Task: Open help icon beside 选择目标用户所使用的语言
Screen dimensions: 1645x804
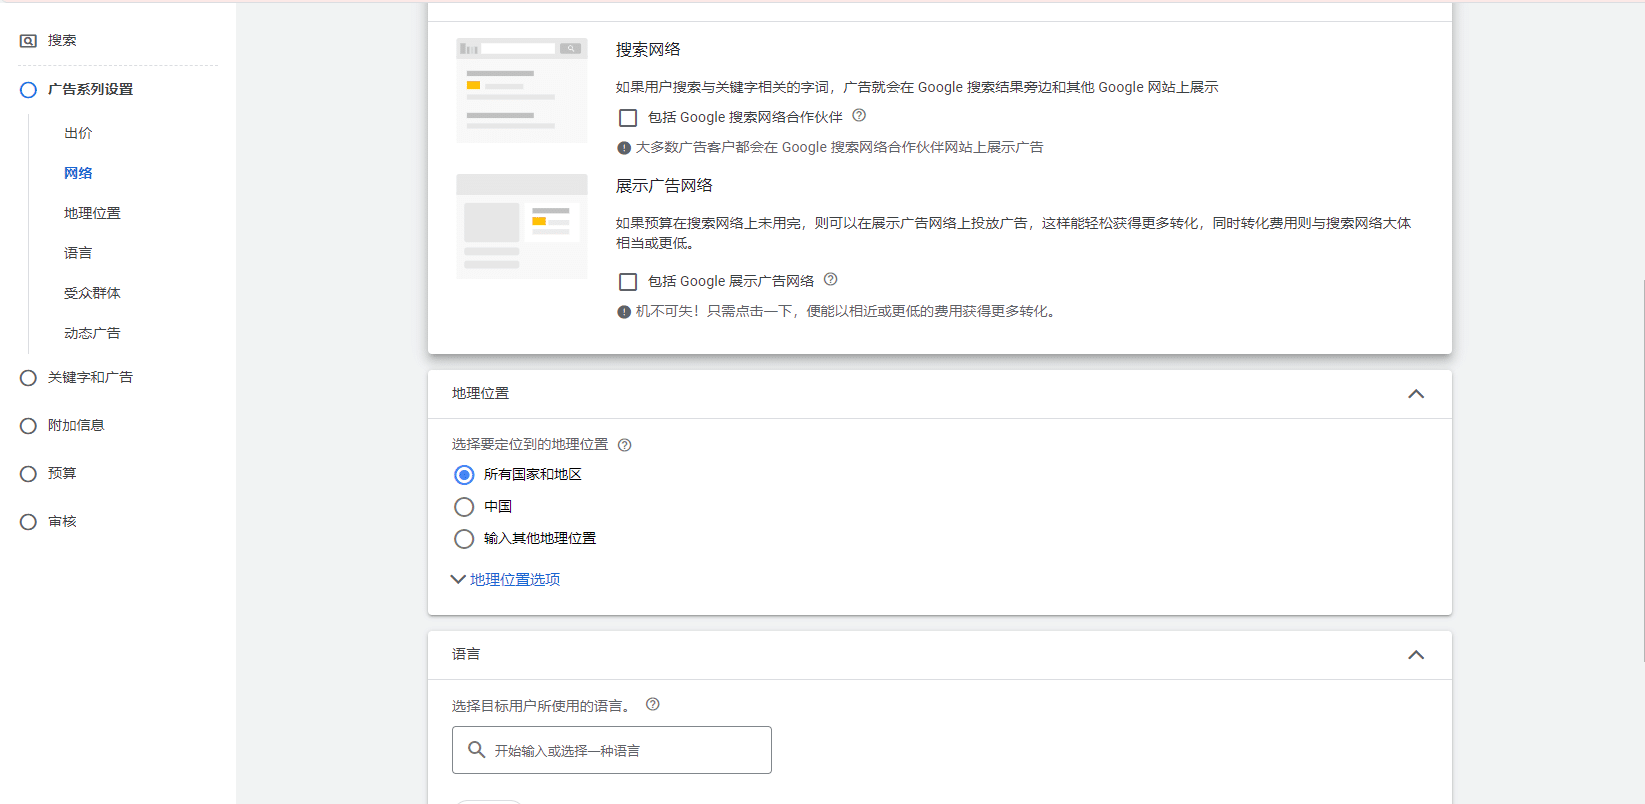Action: (x=653, y=704)
